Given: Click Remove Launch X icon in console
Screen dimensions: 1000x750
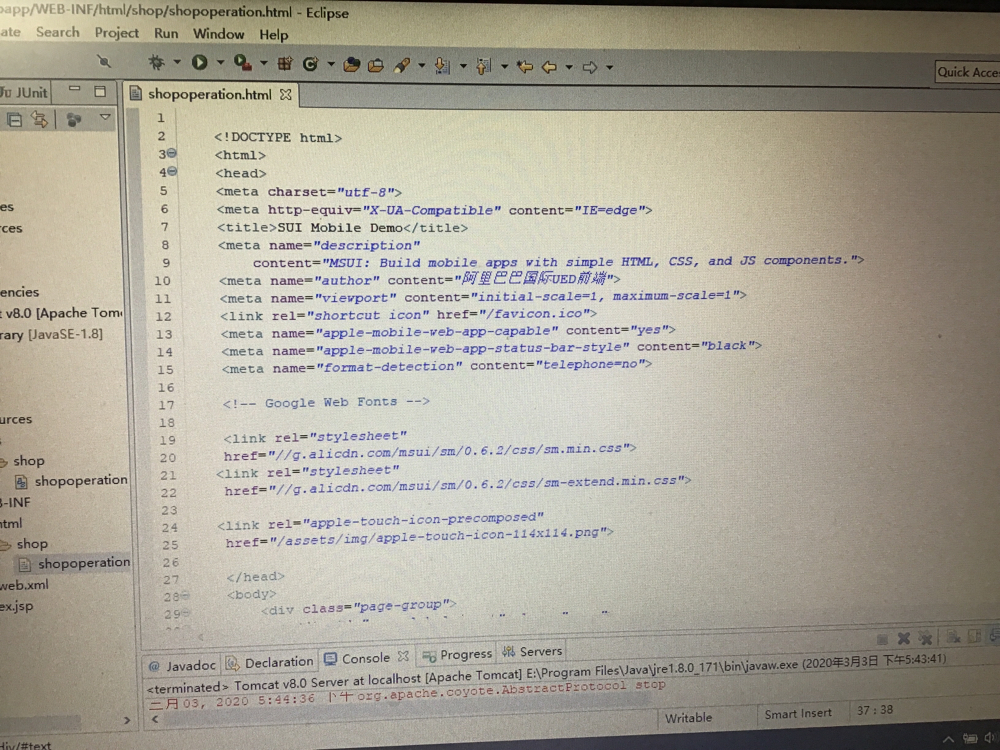Looking at the screenshot, I should tap(903, 638).
